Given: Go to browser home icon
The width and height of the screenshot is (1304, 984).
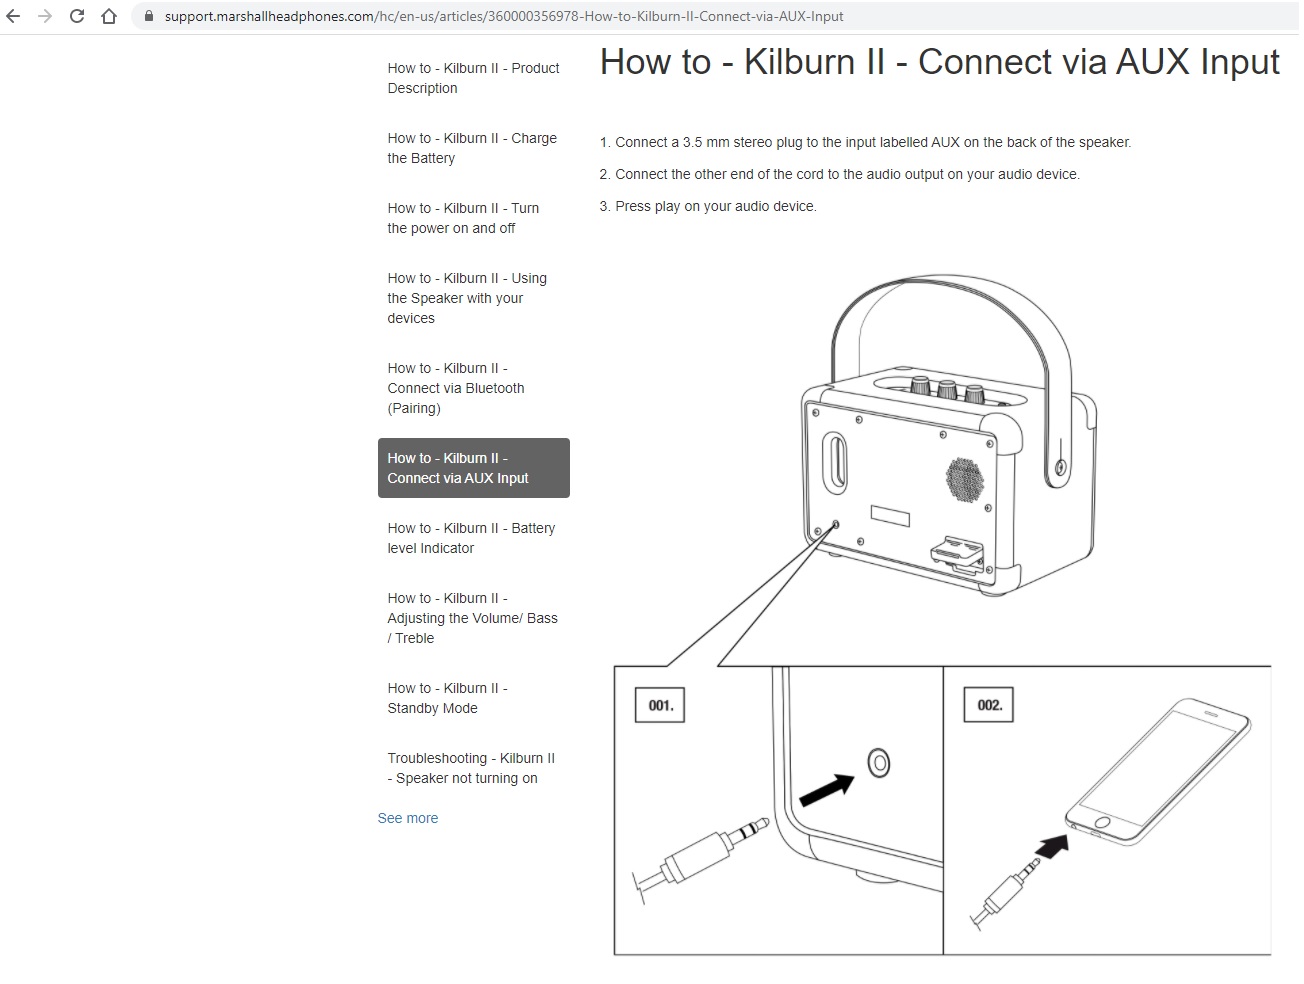Looking at the screenshot, I should 109,16.
